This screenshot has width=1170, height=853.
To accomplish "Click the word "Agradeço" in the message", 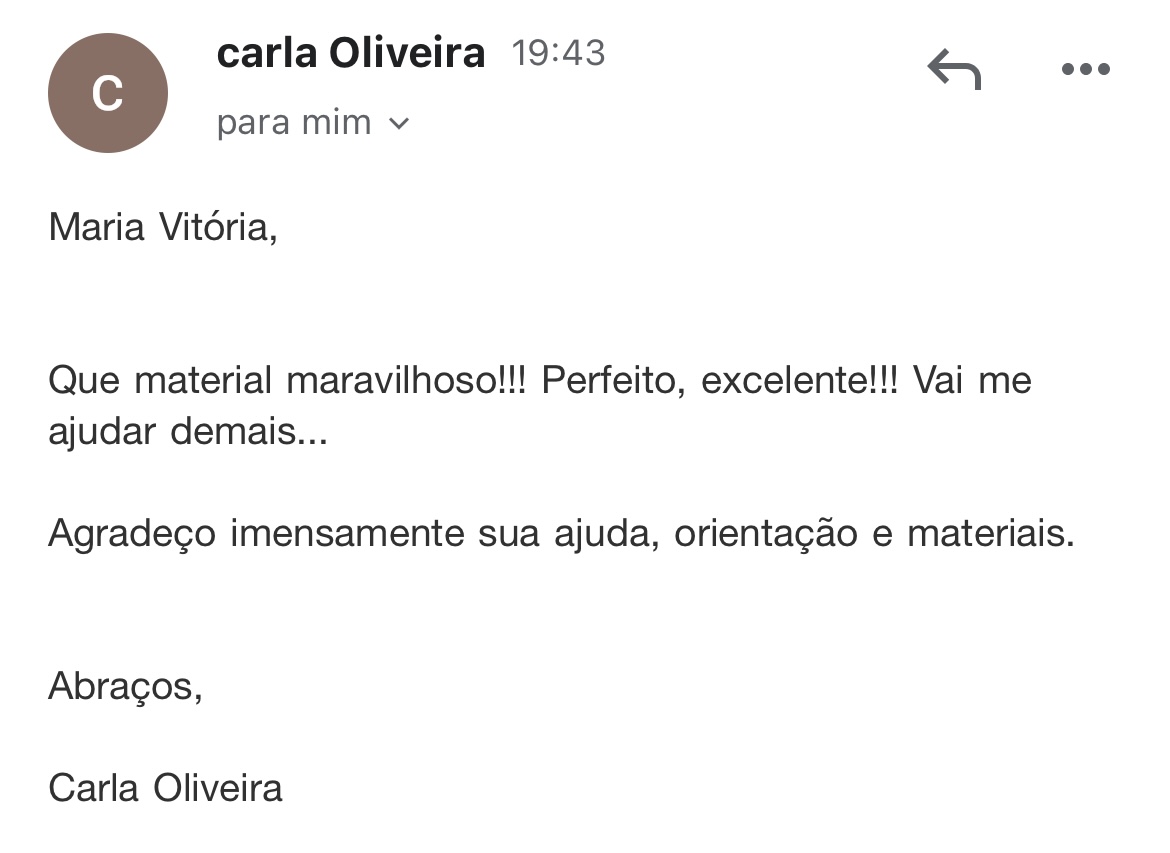I will [x=132, y=534].
